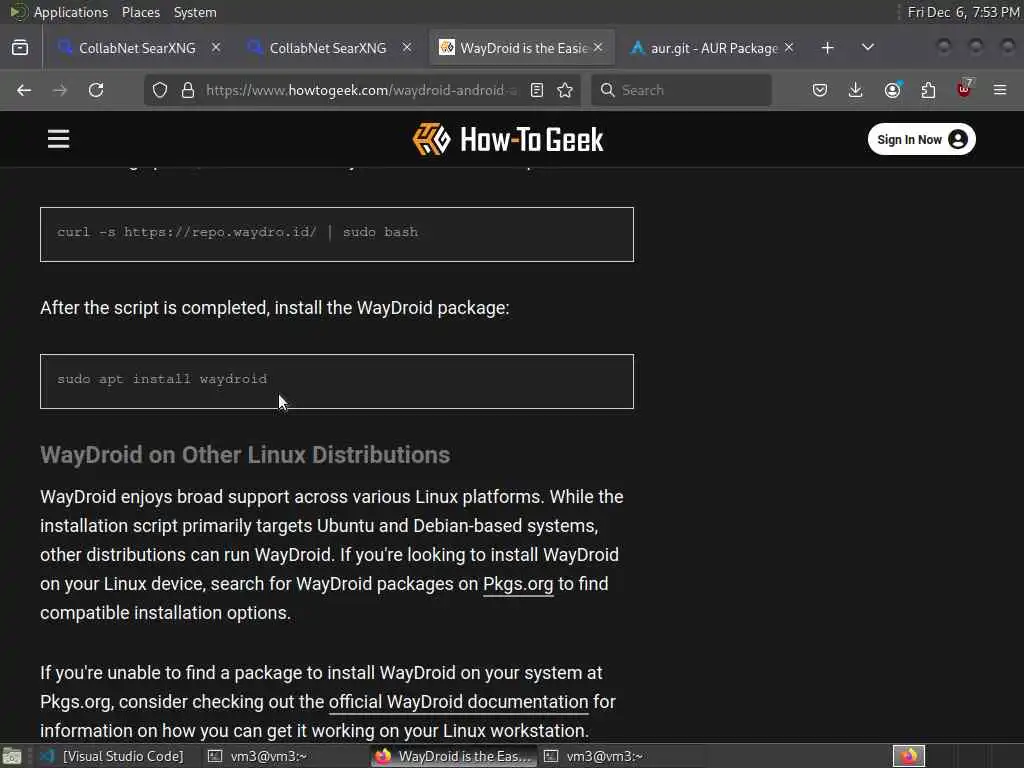The image size is (1024, 768).
Task: Click the Sign In Now button
Action: click(921, 139)
